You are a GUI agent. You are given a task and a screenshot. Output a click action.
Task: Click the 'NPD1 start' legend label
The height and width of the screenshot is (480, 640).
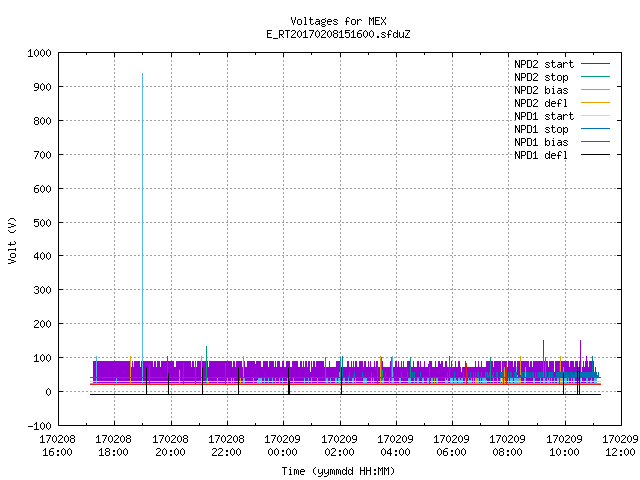coord(544,116)
